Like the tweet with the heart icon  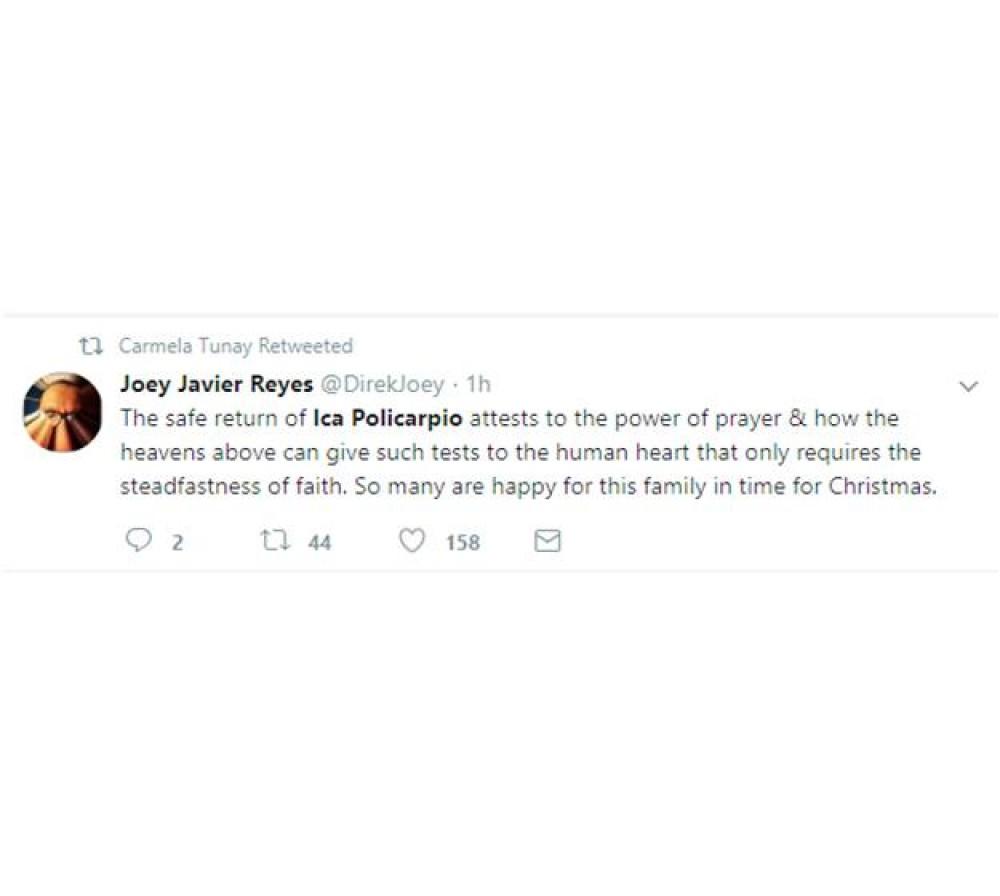point(411,541)
